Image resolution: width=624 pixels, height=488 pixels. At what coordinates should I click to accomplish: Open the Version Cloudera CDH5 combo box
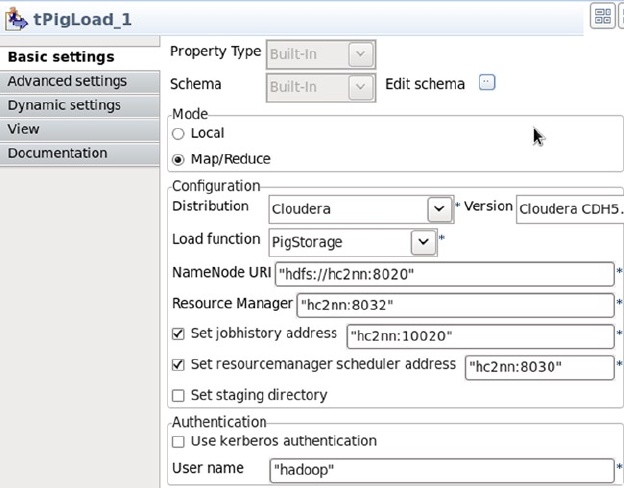568,209
